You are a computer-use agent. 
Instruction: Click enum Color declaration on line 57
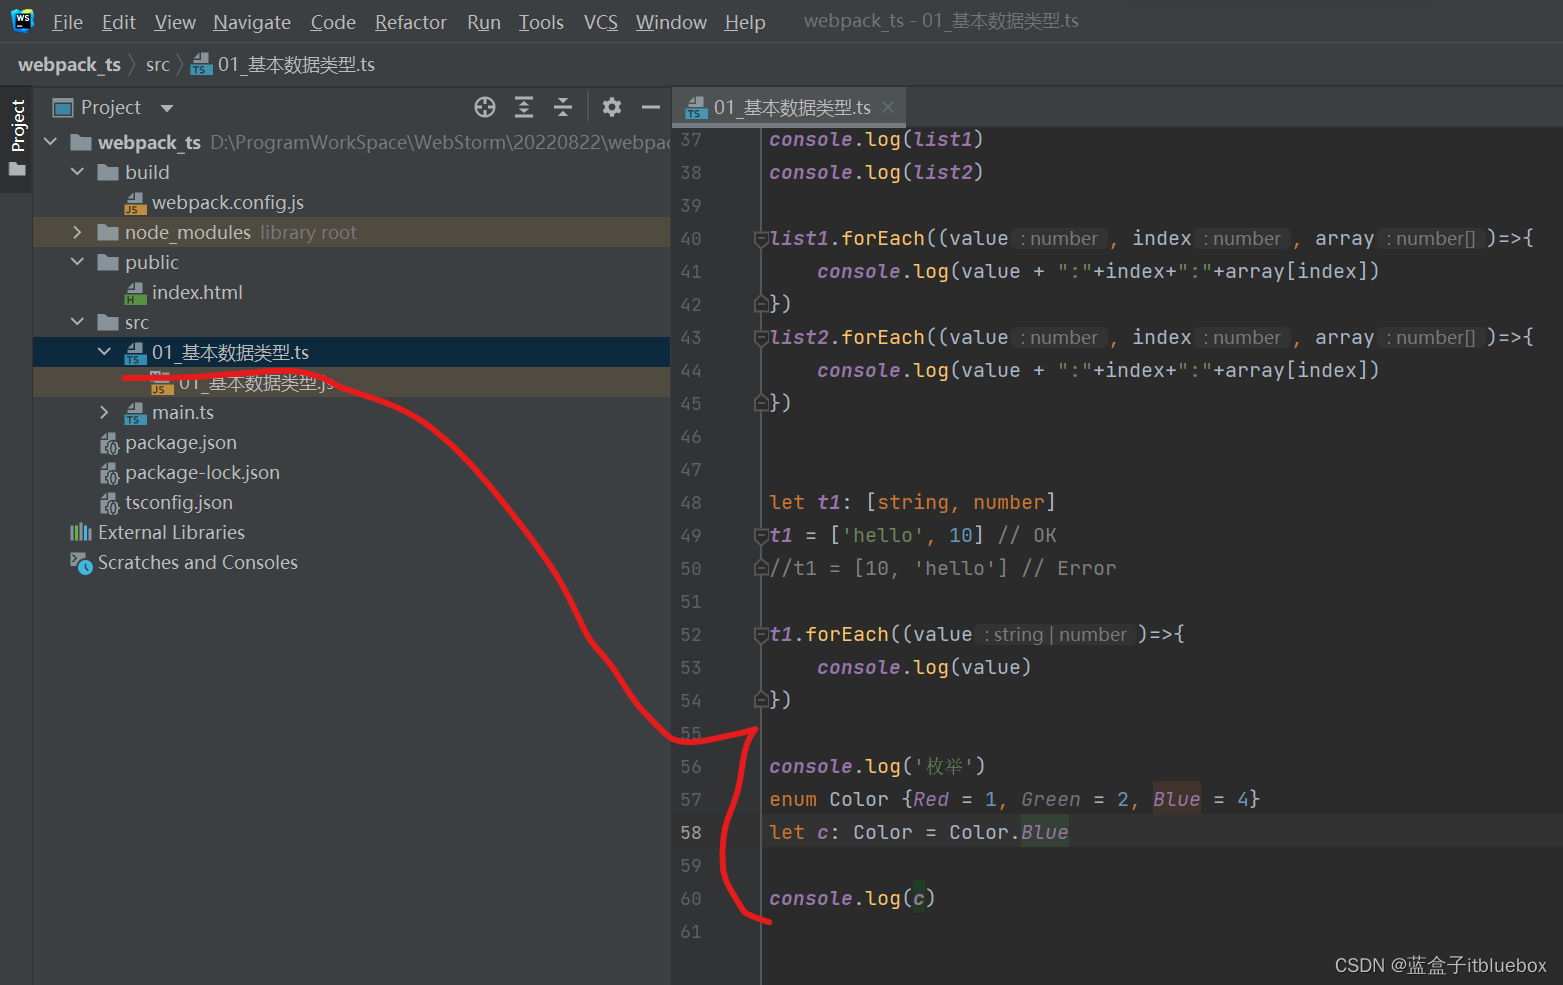tap(1014, 799)
